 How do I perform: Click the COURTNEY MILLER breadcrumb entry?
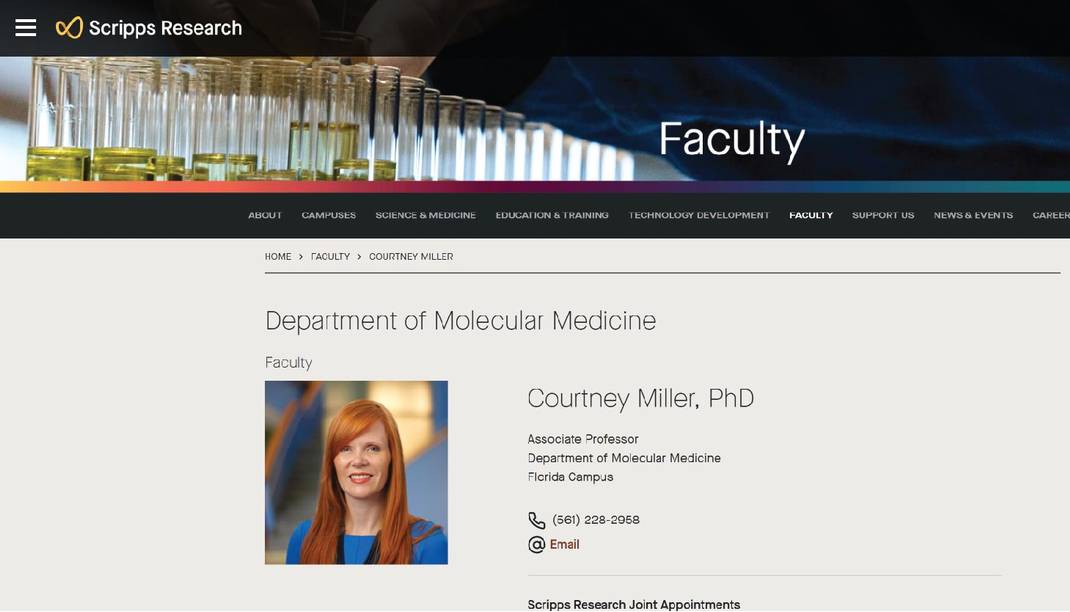tap(411, 256)
